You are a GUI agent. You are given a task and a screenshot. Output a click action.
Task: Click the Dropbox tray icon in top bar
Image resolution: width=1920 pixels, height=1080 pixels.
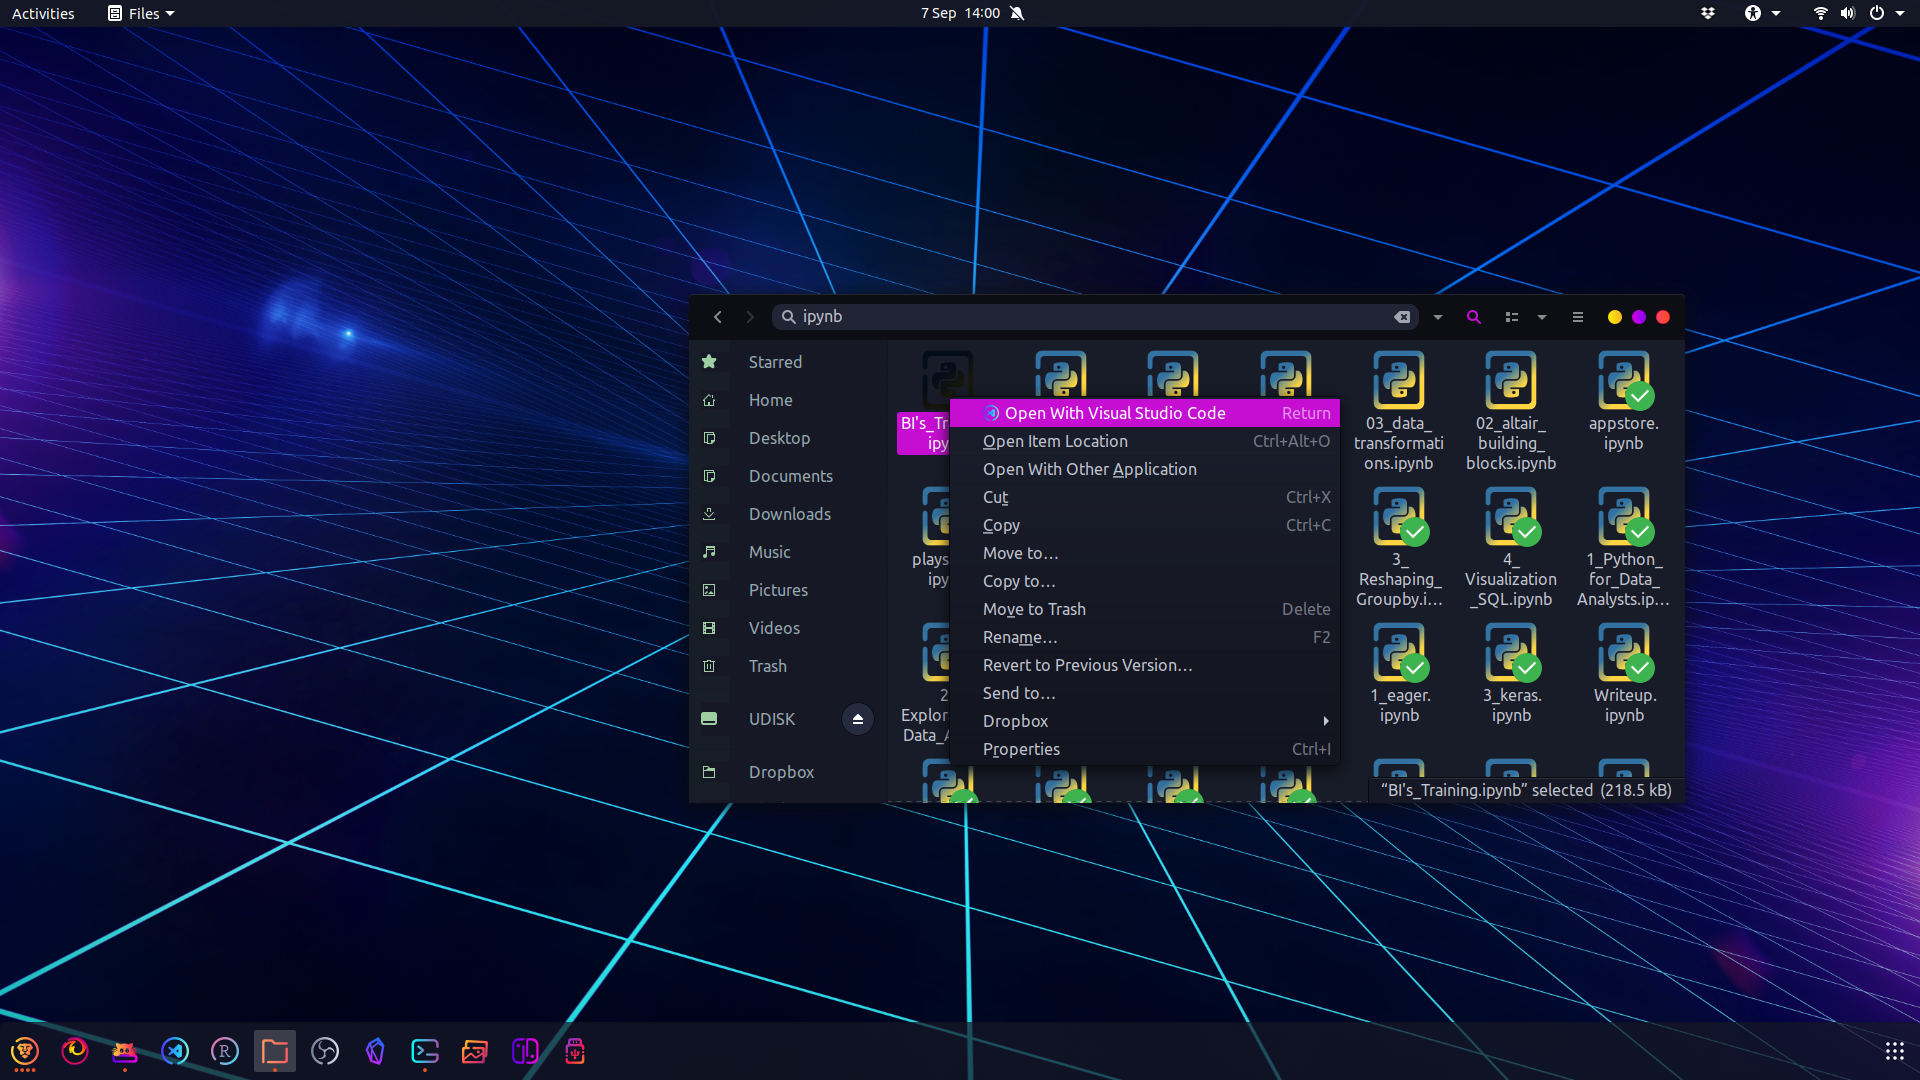click(1708, 13)
